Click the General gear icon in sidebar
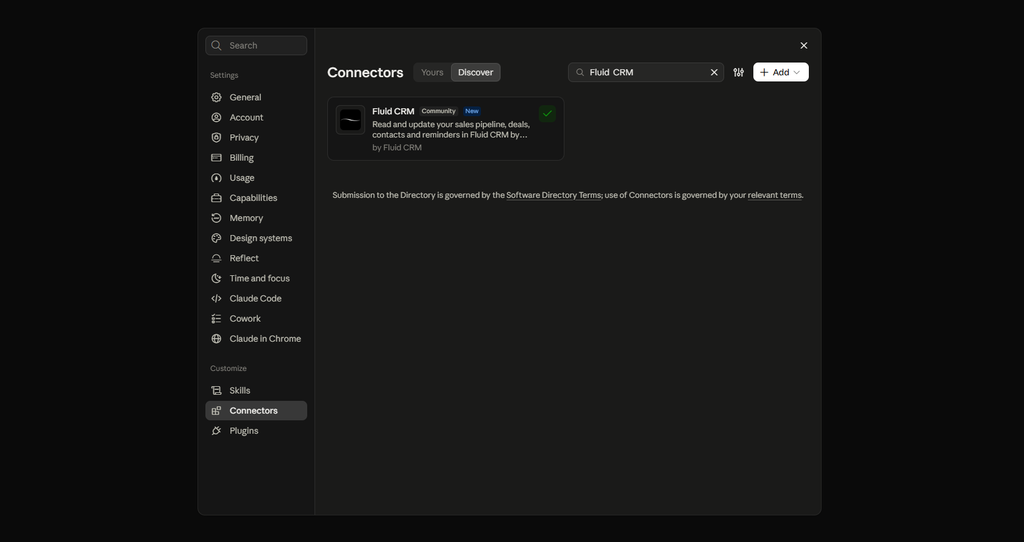The width and height of the screenshot is (1024, 542). pos(216,97)
